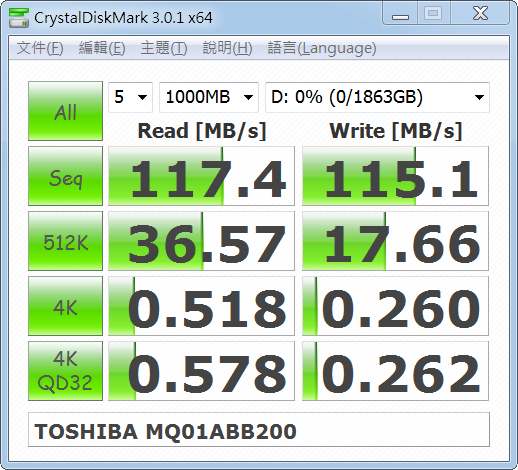The width and height of the screenshot is (518, 470).
Task: Open the 編輯(E) menu
Action: (x=102, y=48)
